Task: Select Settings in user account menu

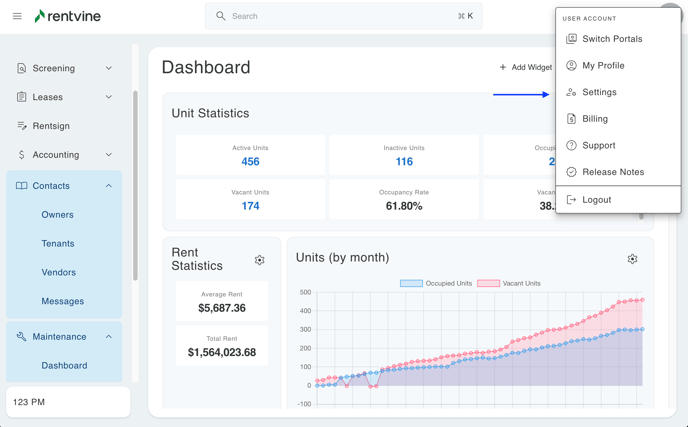Action: click(x=599, y=92)
